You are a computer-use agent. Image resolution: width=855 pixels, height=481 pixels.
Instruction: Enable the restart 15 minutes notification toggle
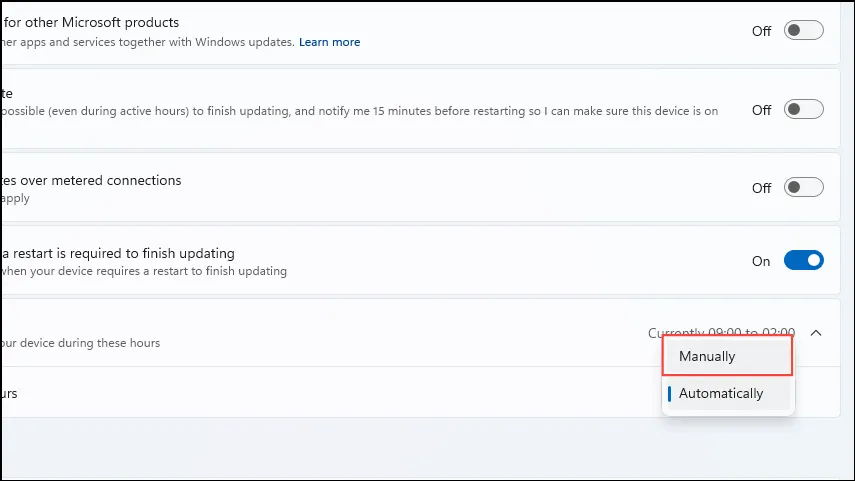coord(803,110)
